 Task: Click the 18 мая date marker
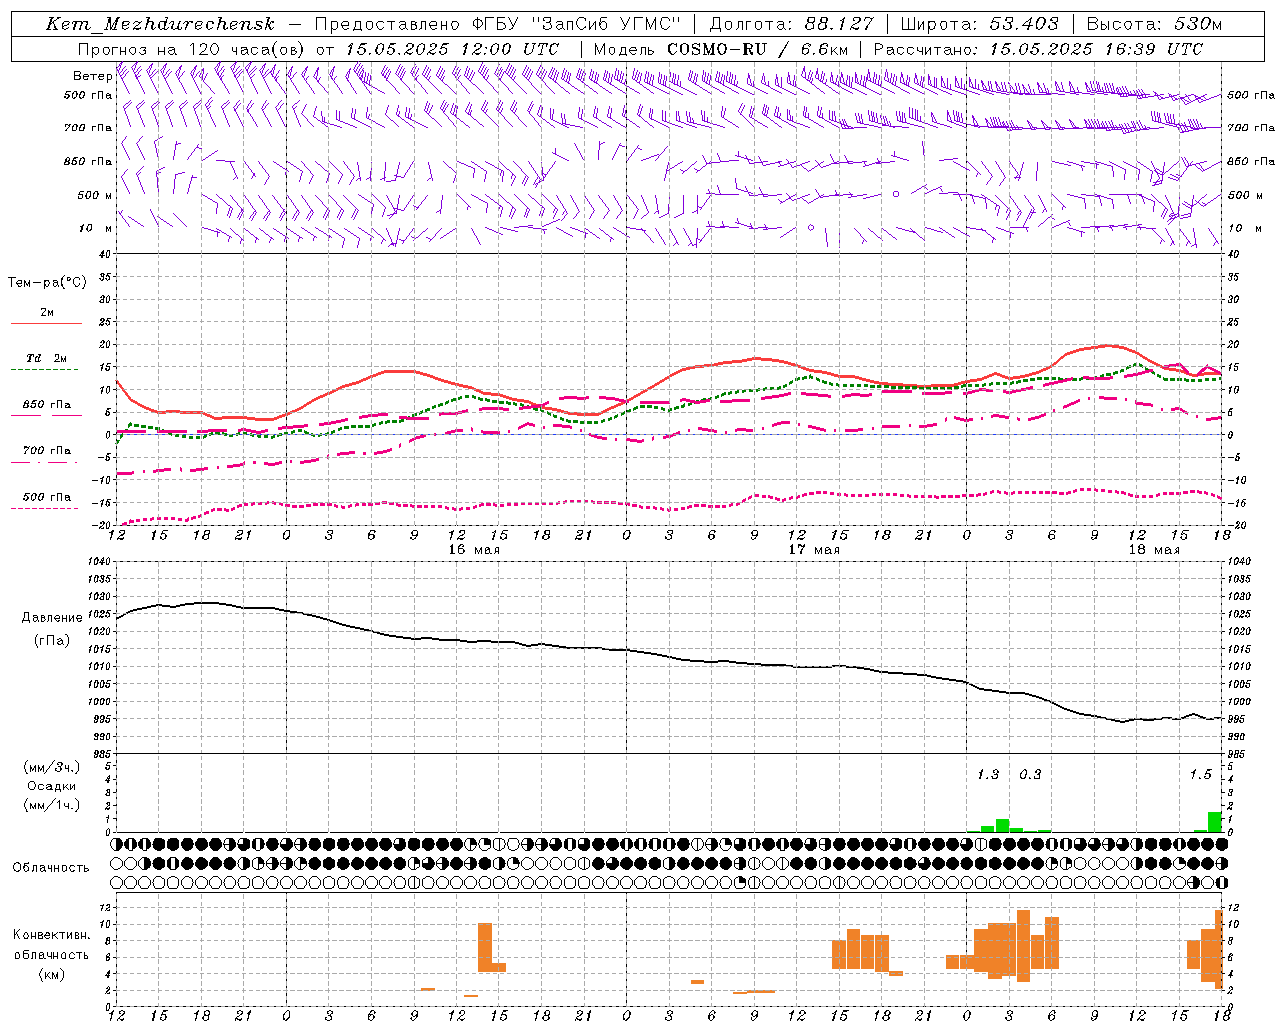tap(1154, 549)
